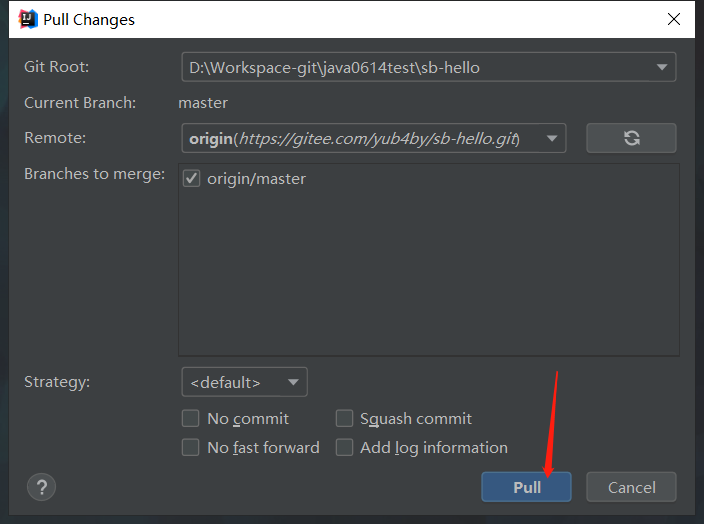Enable the origin/master branch checkbox
Image resolution: width=704 pixels, height=524 pixels.
click(x=192, y=179)
